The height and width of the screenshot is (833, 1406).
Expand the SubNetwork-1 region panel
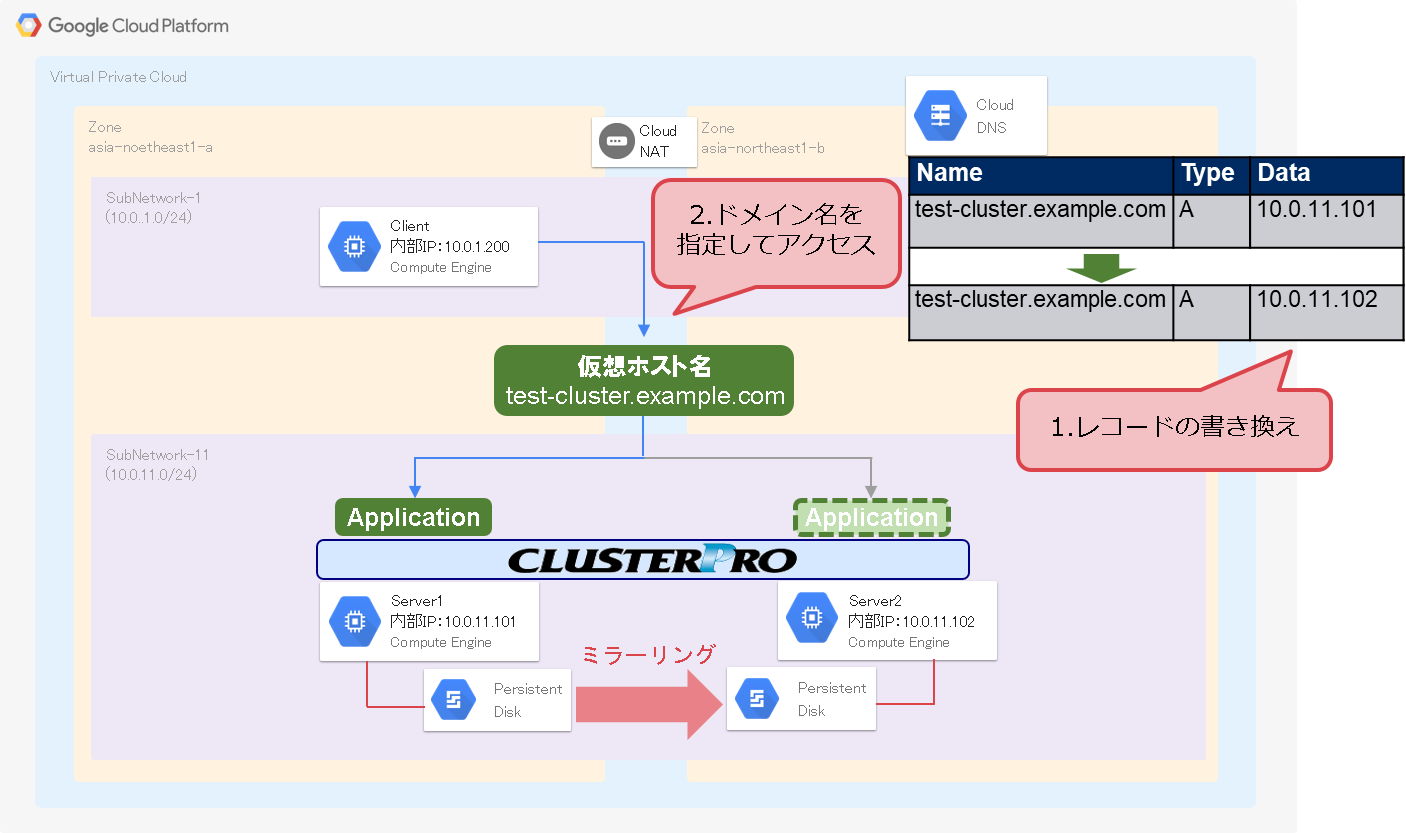[152, 207]
